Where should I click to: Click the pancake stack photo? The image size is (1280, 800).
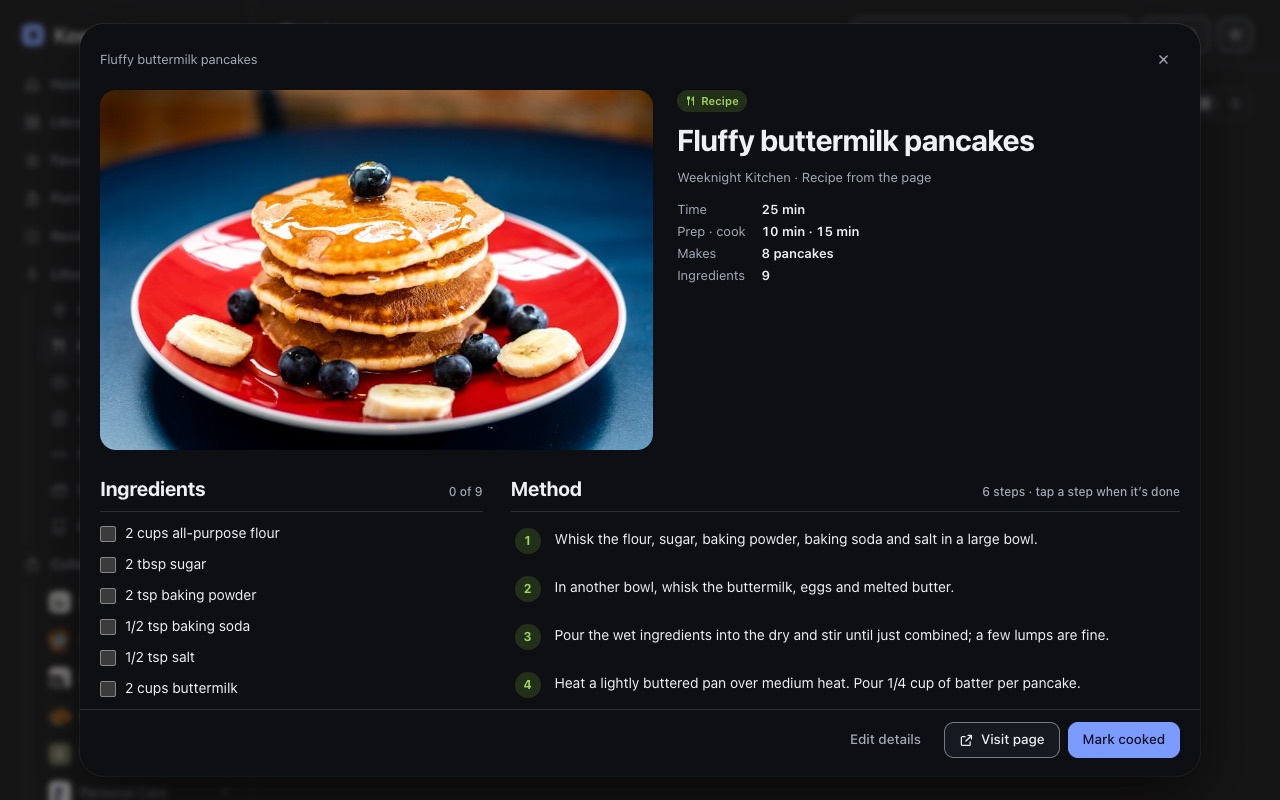[x=376, y=270]
